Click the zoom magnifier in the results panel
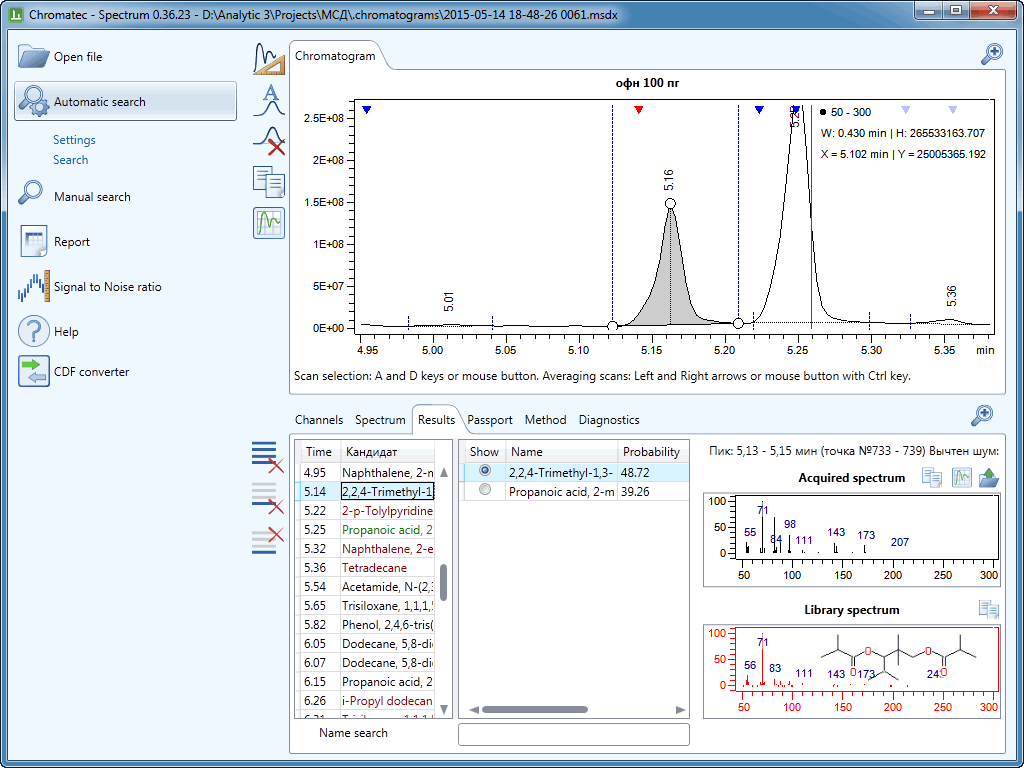 (983, 415)
